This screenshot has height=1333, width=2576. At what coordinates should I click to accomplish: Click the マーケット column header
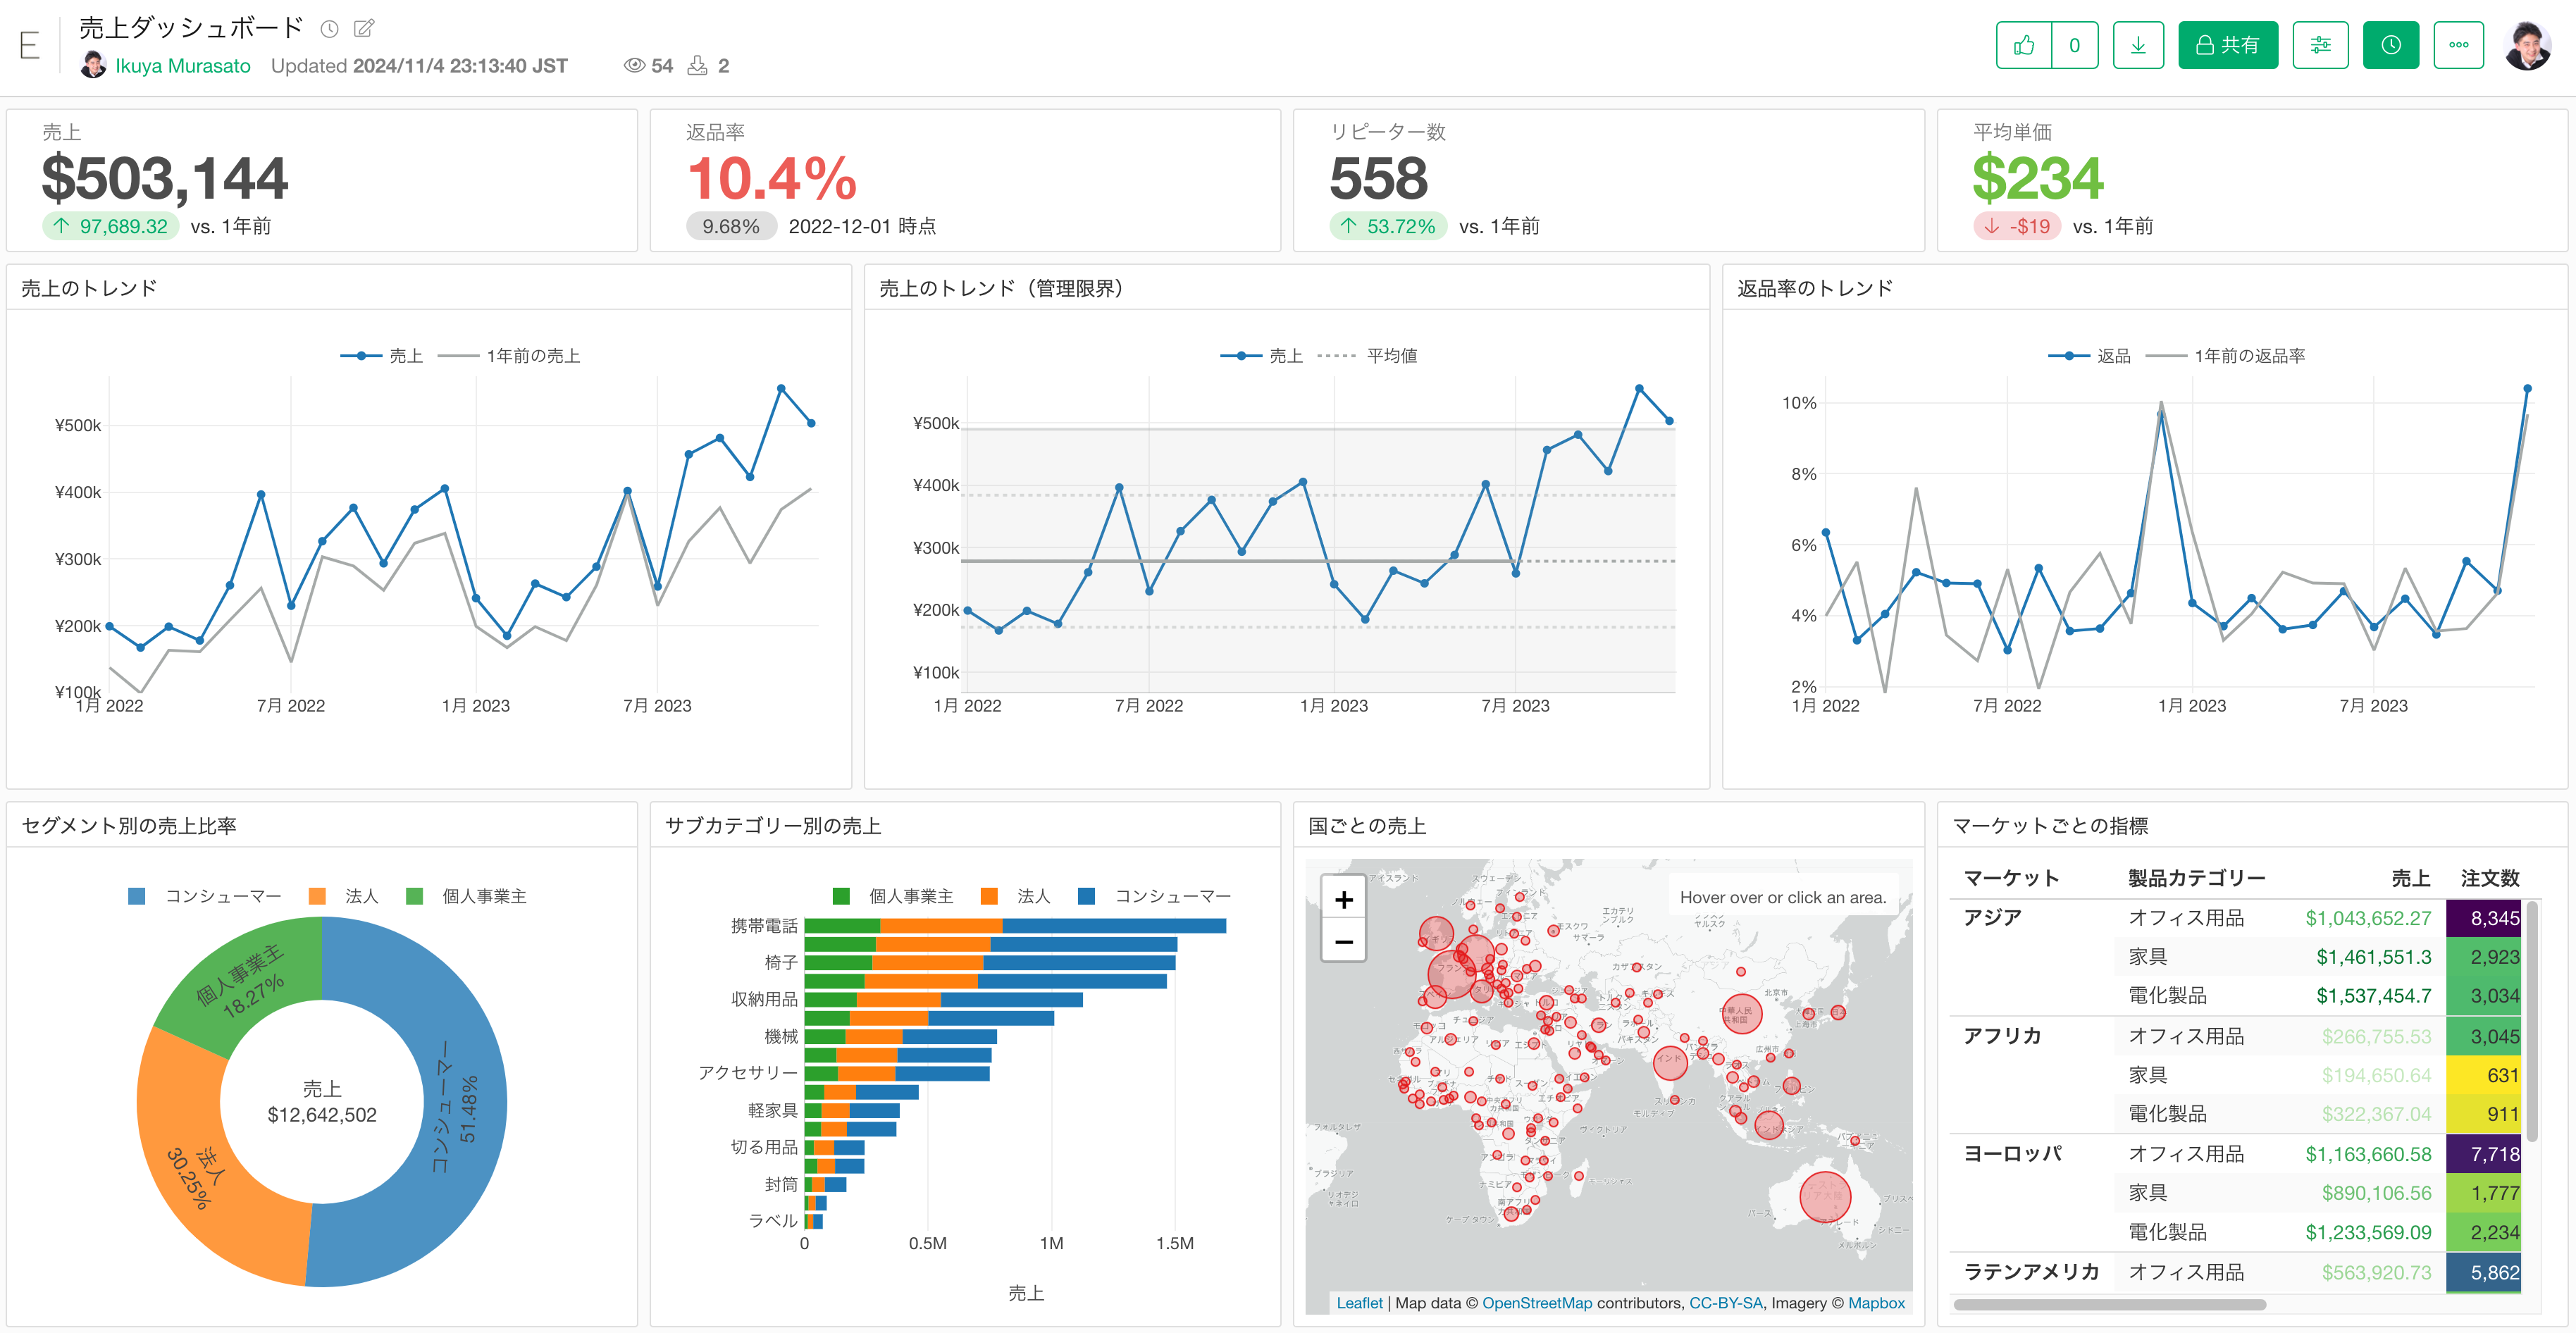pyautogui.click(x=2011, y=878)
